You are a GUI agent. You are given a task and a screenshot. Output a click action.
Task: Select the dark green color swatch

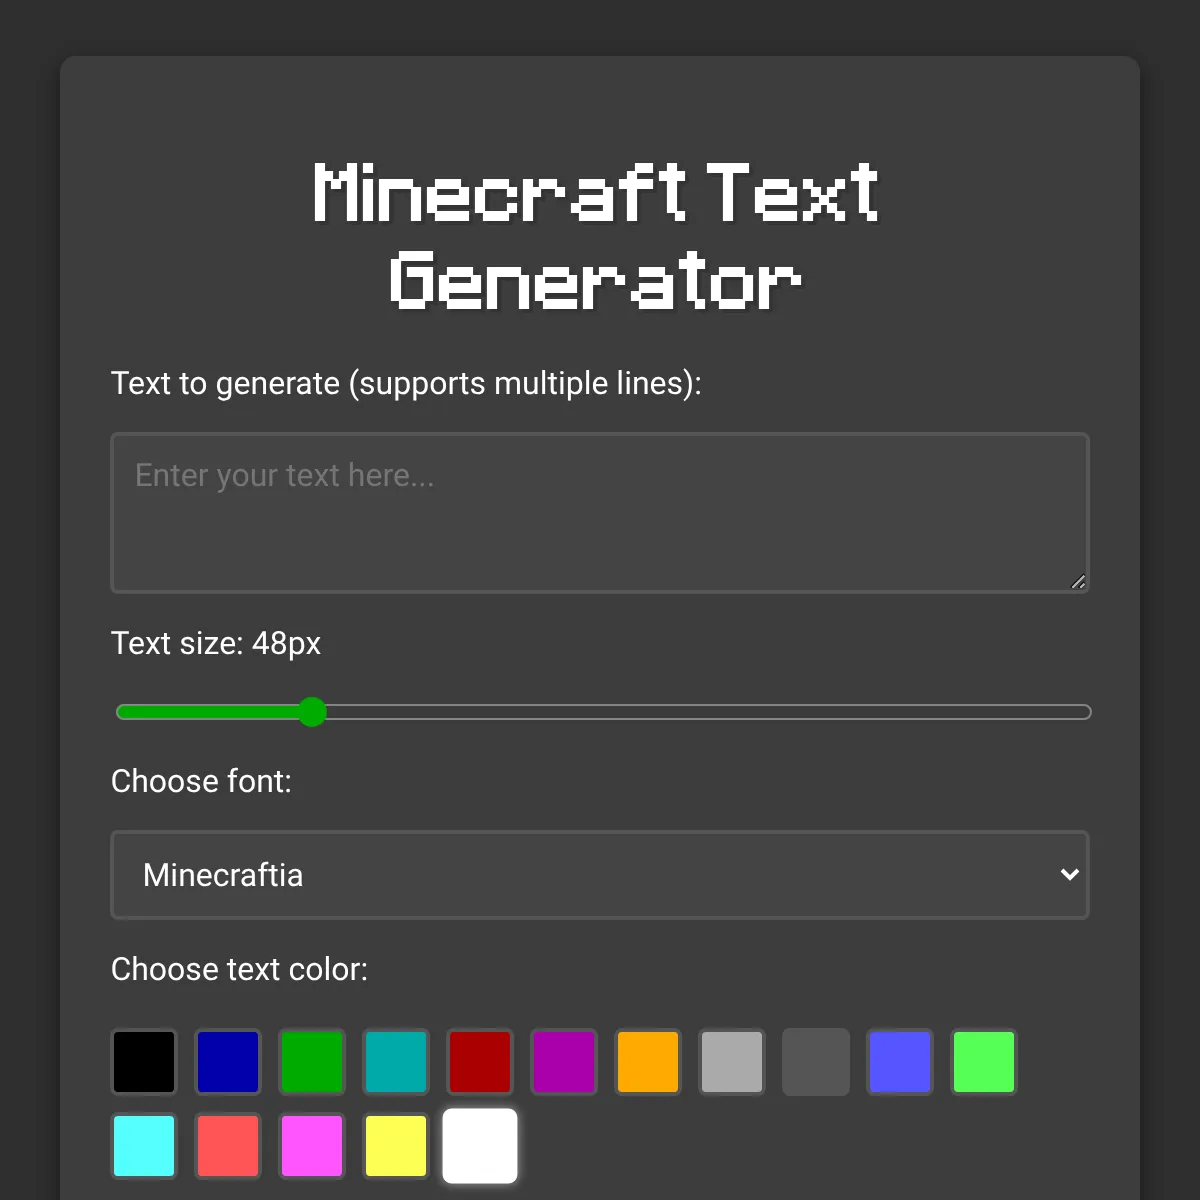pos(312,1062)
